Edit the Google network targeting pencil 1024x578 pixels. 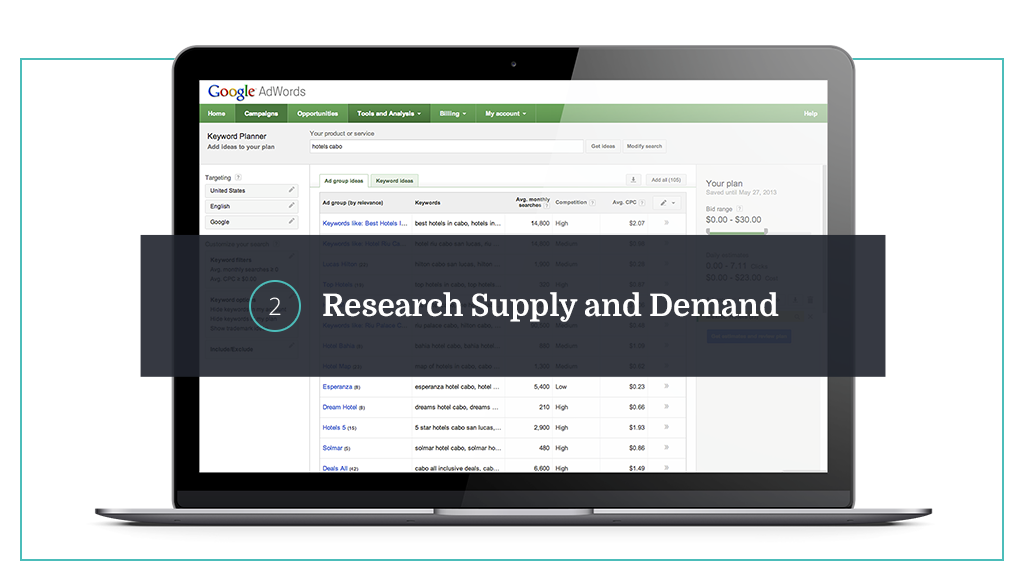291,221
